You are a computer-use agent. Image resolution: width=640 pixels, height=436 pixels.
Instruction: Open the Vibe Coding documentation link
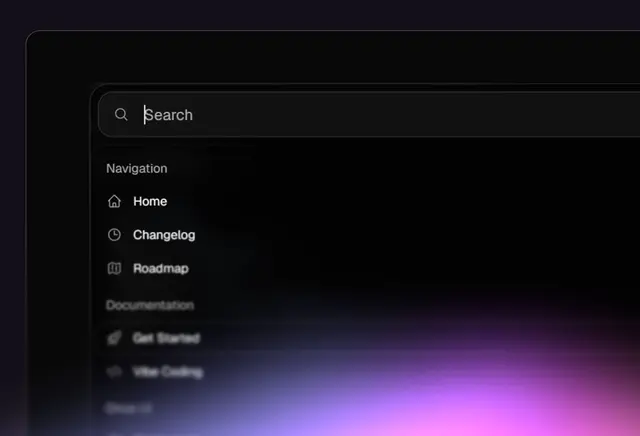click(168, 371)
